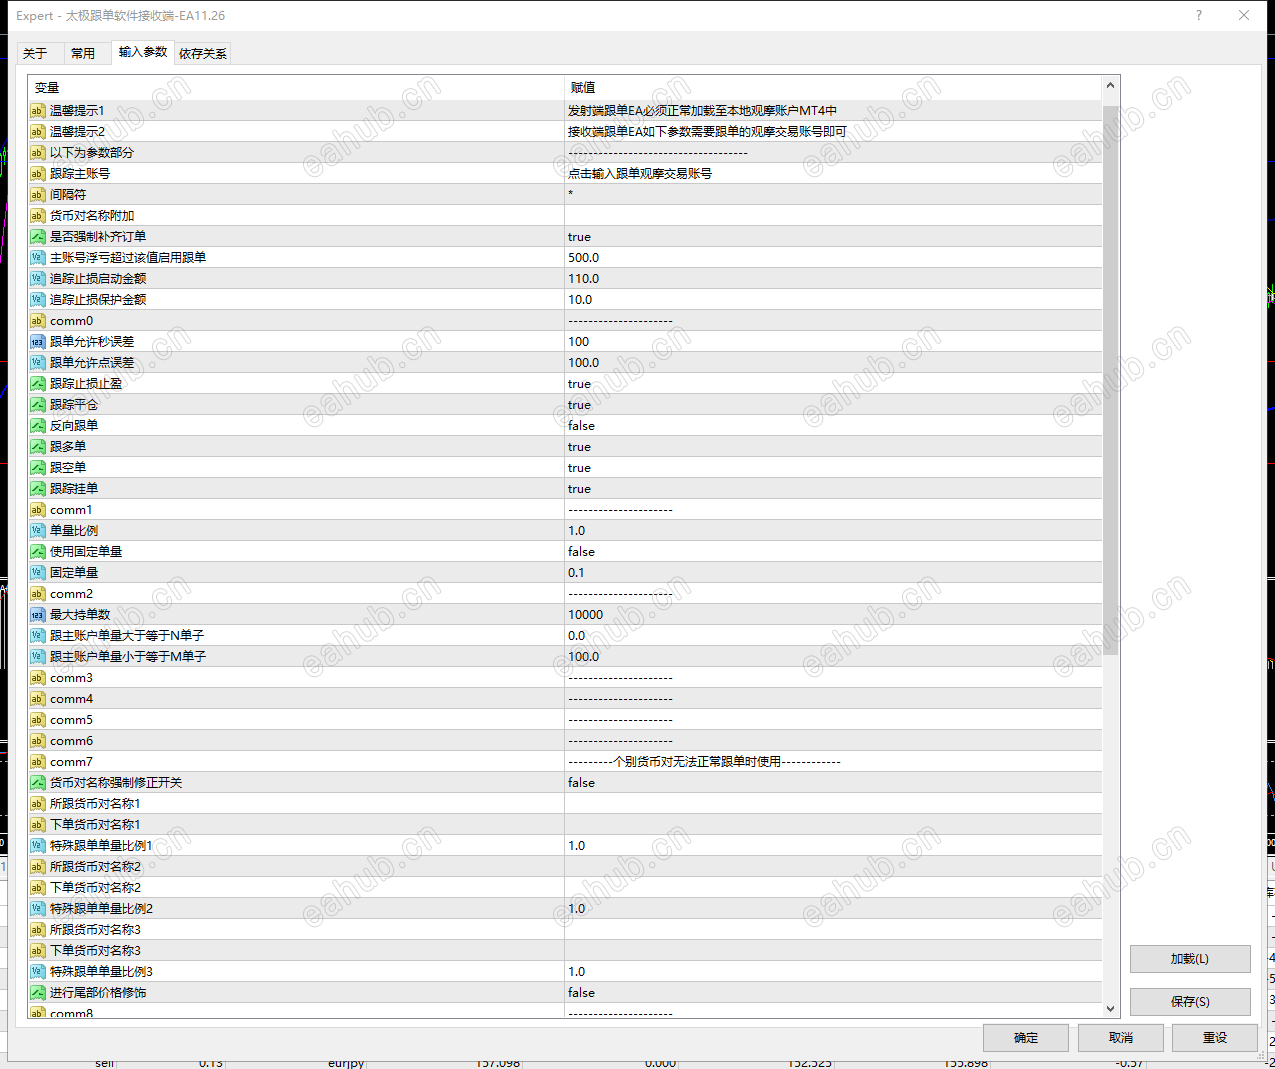The width and height of the screenshot is (1275, 1069).
Task: Open the 依存关系 tab
Action: 203,54
